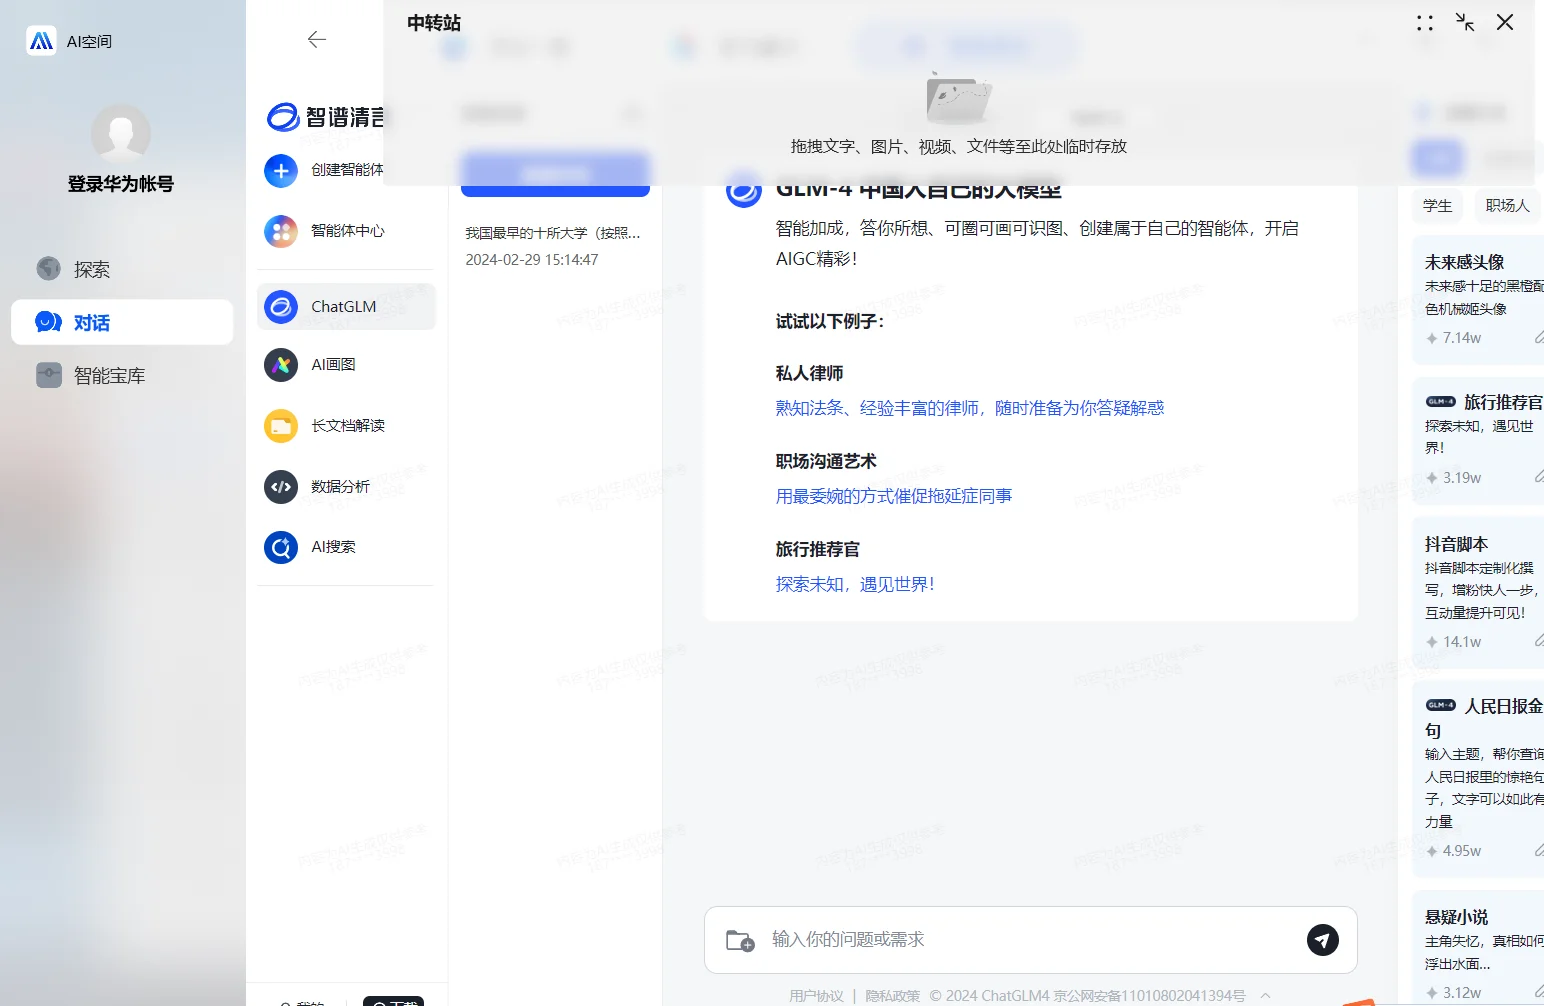Click the send message paper-plane icon
This screenshot has width=1544, height=1006.
(1322, 940)
